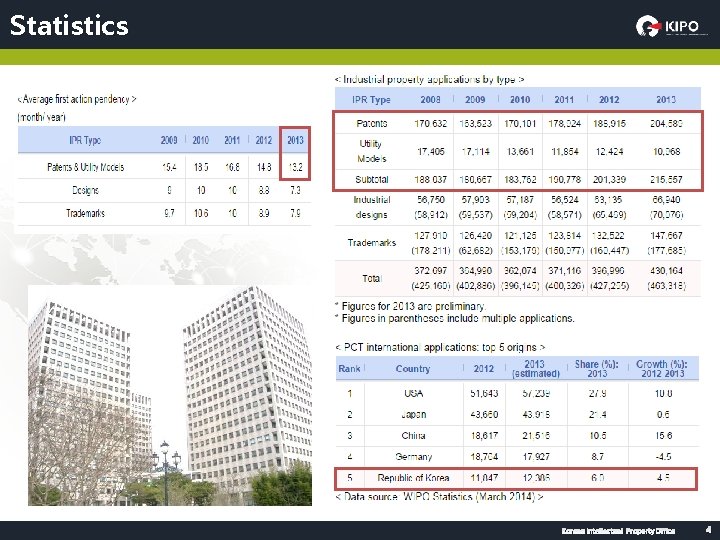Viewport: 720px width, 540px height.
Task: Click the 183,762 Subtotal value
Action: coord(520,180)
